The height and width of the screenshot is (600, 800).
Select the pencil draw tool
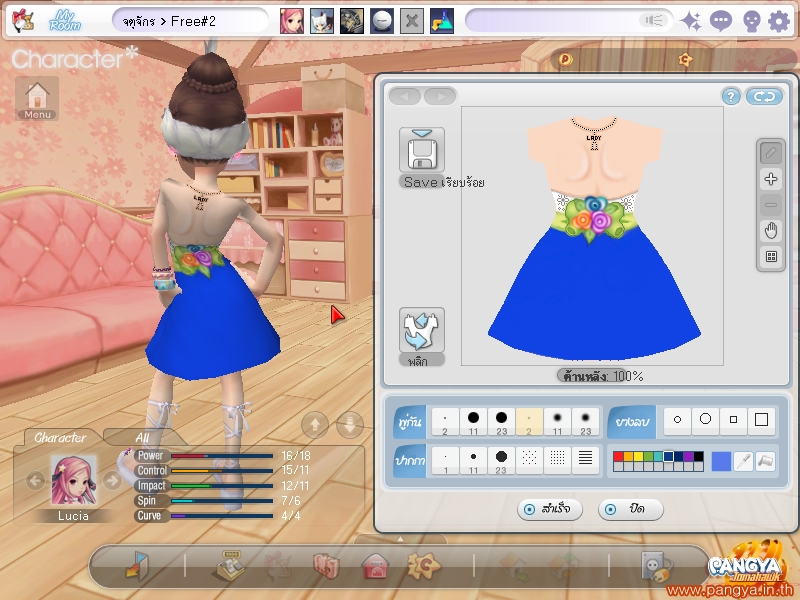pyautogui.click(x=770, y=153)
